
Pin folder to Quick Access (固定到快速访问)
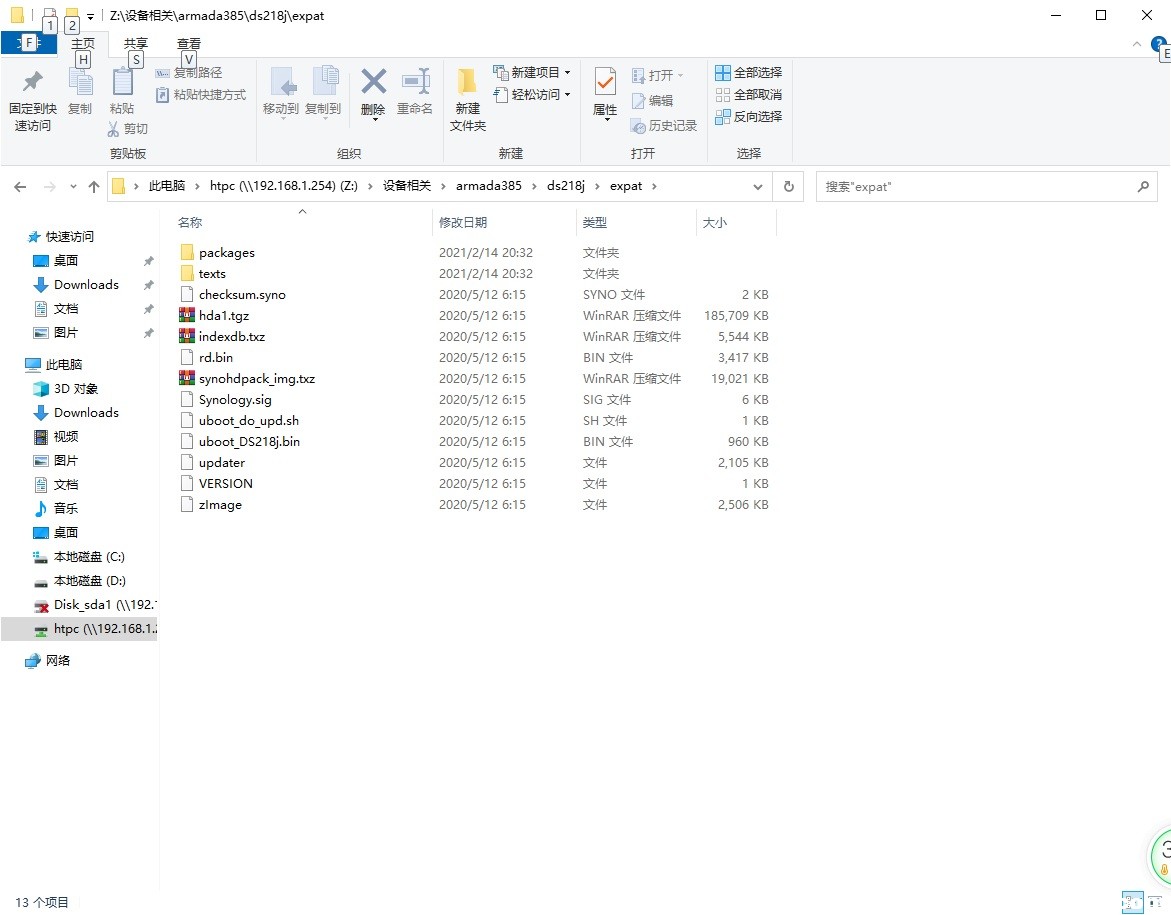point(33,101)
